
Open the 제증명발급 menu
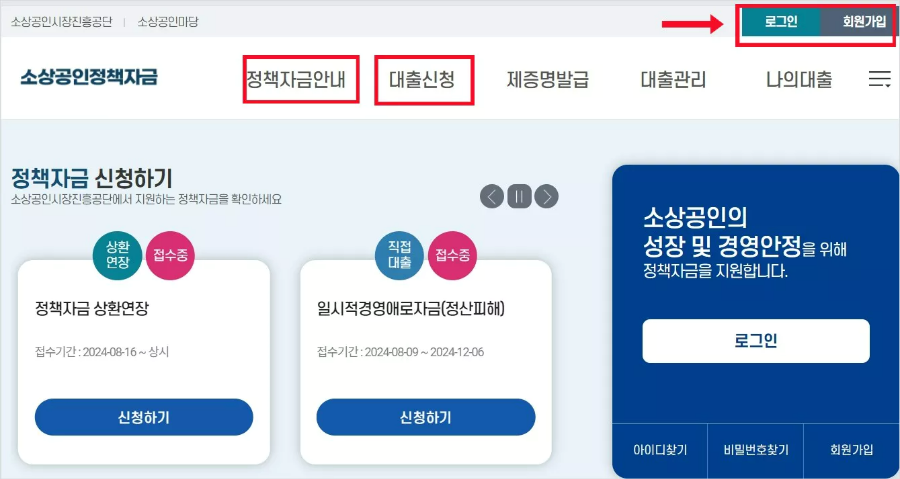tap(548, 79)
